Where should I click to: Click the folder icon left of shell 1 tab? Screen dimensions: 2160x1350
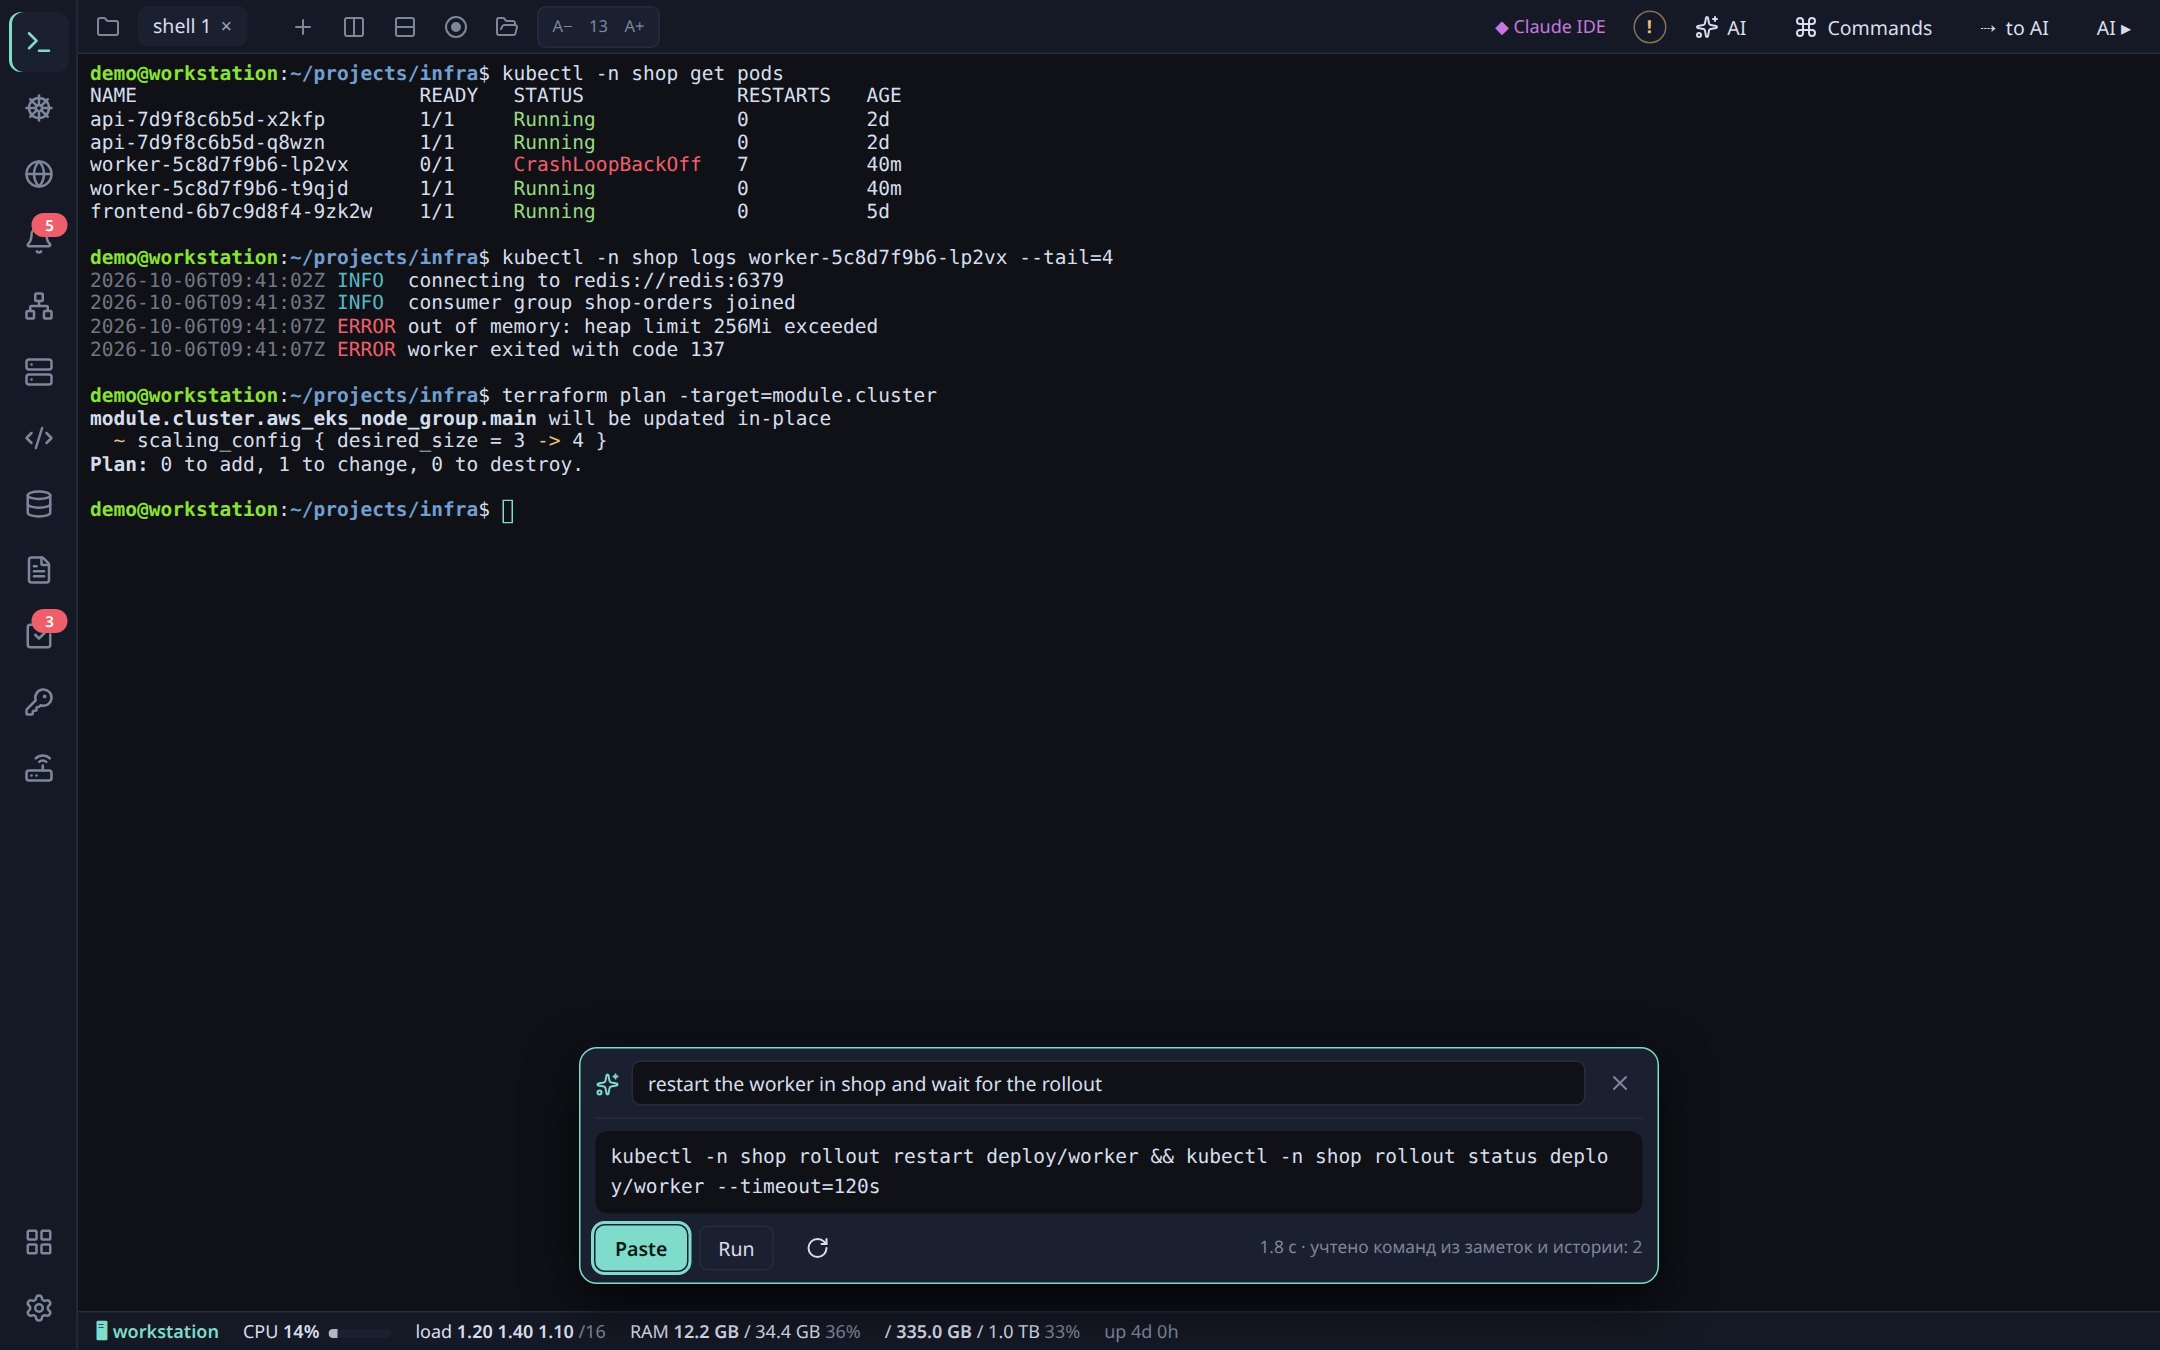(x=108, y=27)
